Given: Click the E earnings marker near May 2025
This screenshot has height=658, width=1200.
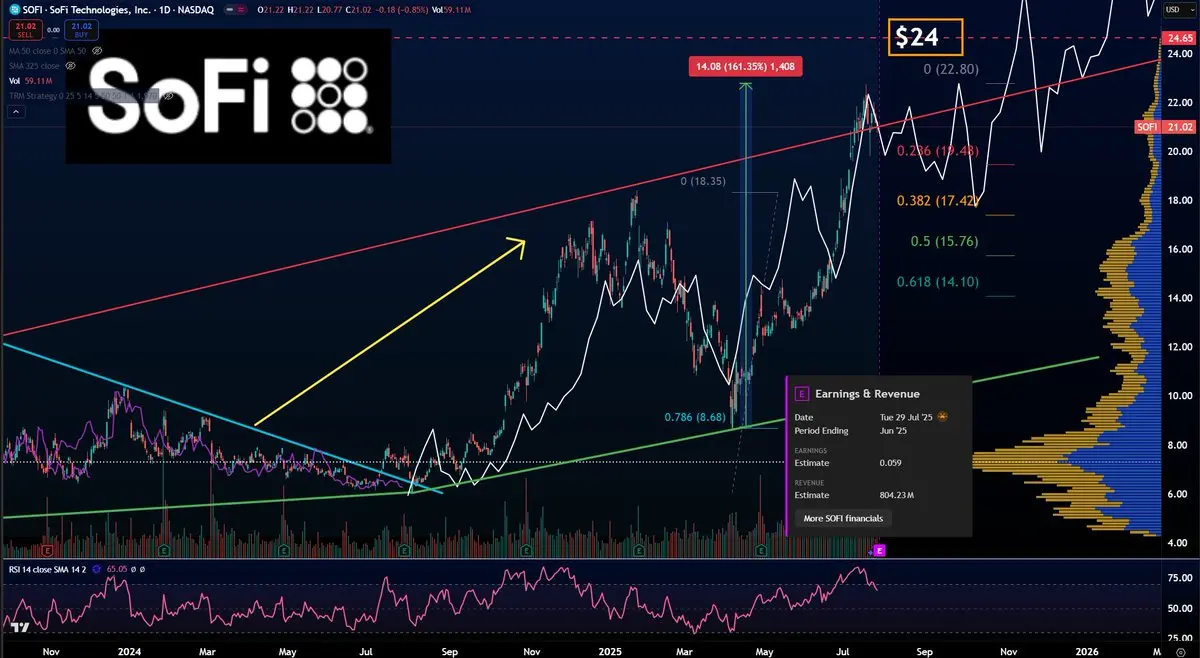Looking at the screenshot, I should coord(761,550).
